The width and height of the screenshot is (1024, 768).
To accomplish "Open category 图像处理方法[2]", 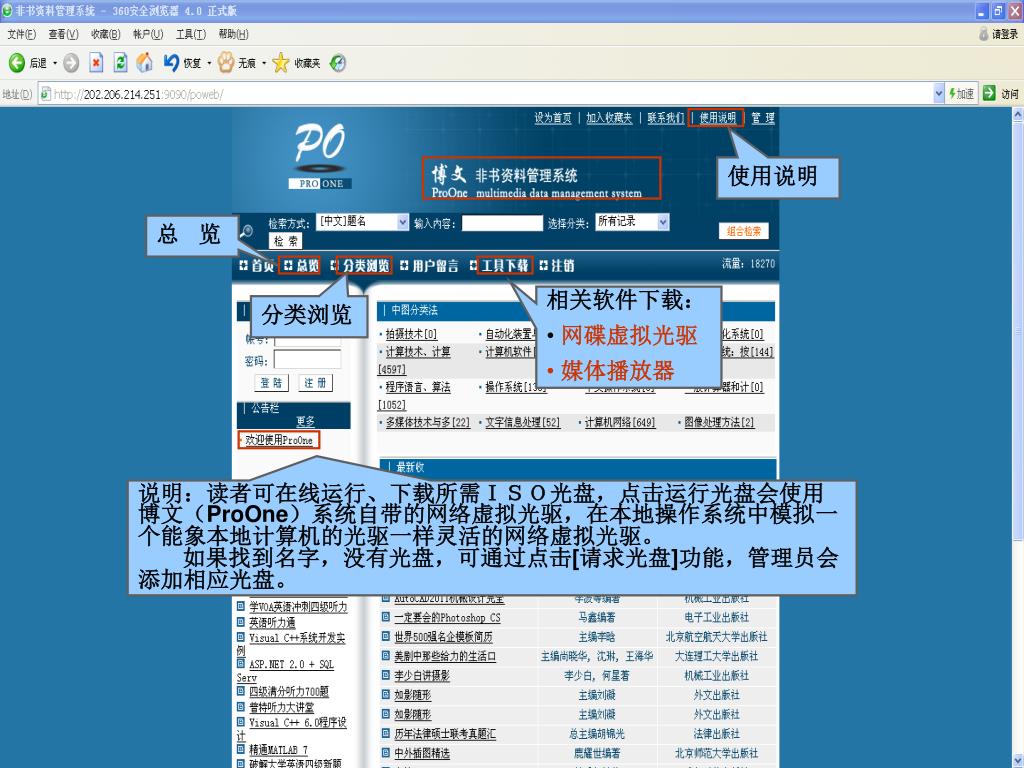I will (x=719, y=423).
